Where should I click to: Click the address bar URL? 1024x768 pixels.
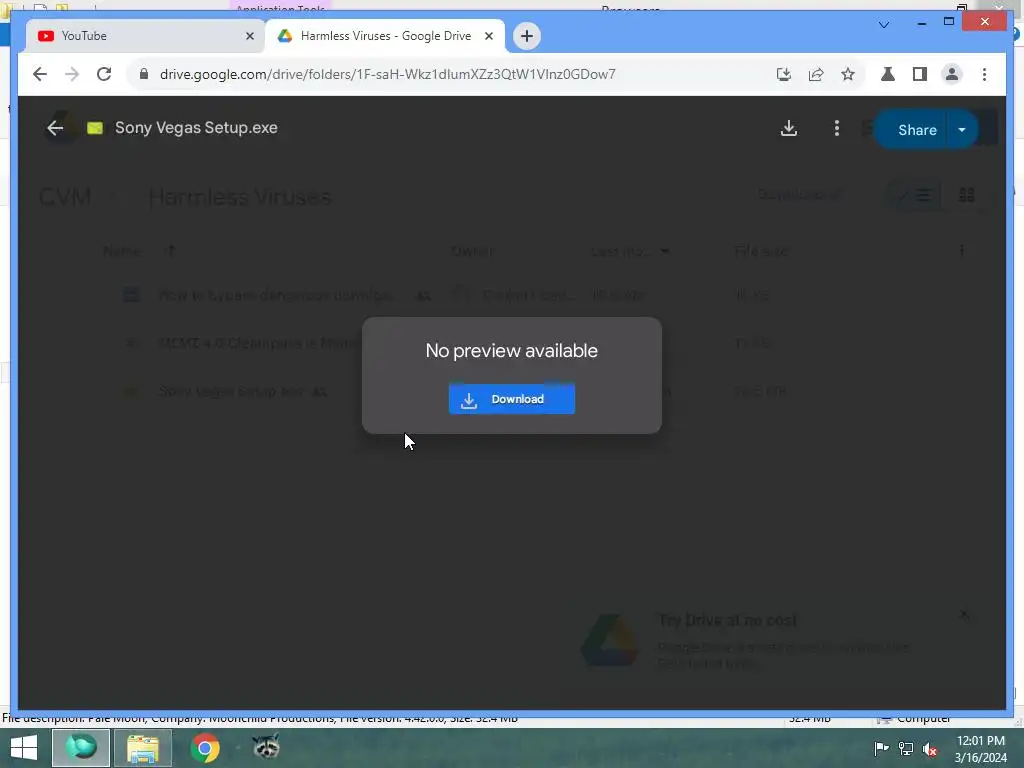point(387,74)
